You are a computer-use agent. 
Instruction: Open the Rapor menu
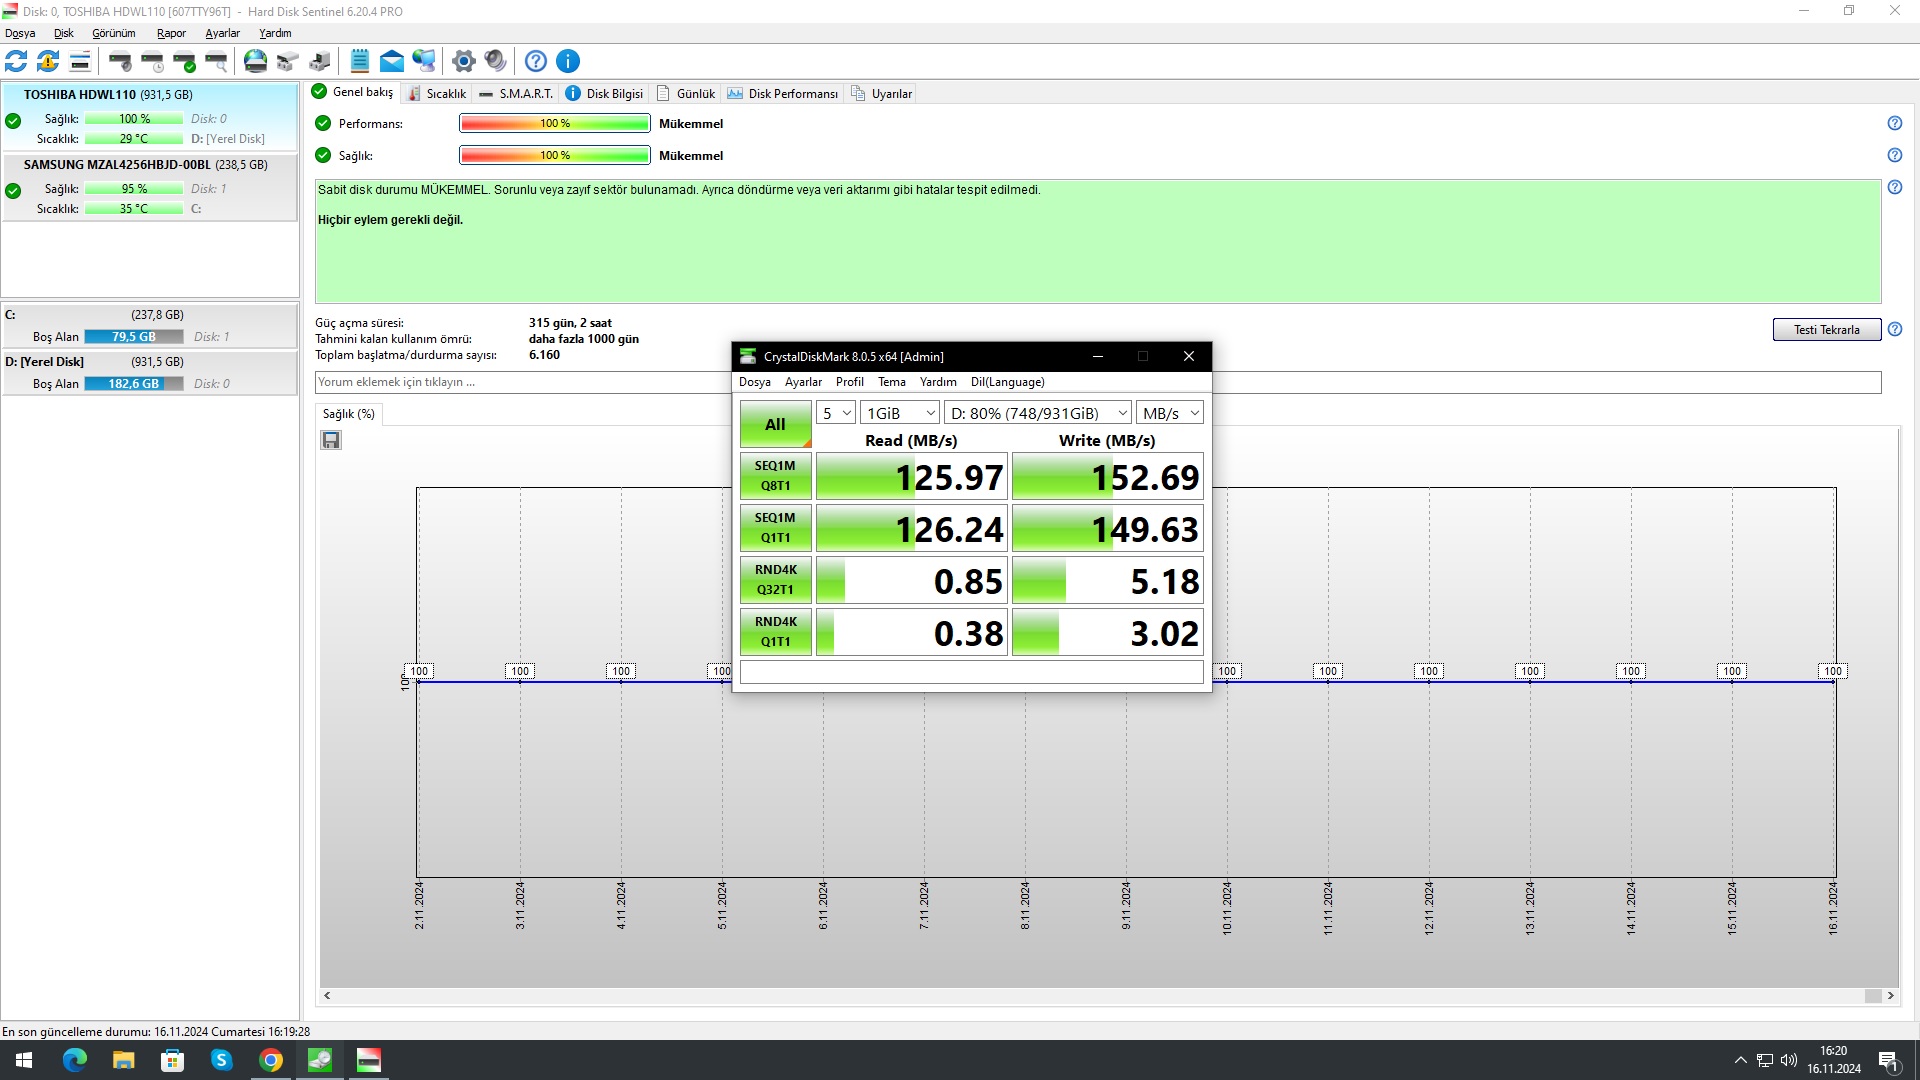[x=171, y=33]
